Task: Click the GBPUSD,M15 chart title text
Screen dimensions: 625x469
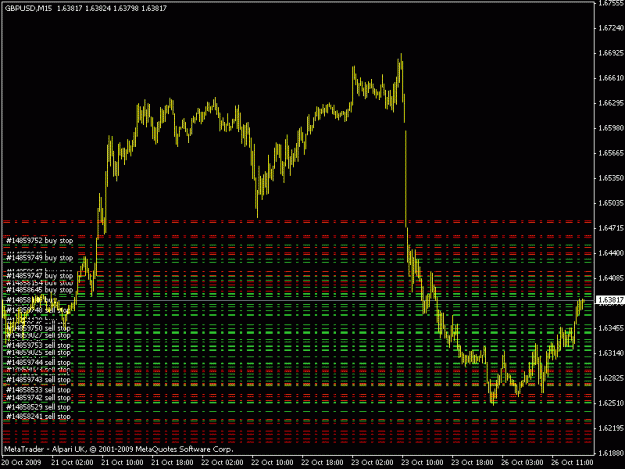Action: click(28, 8)
